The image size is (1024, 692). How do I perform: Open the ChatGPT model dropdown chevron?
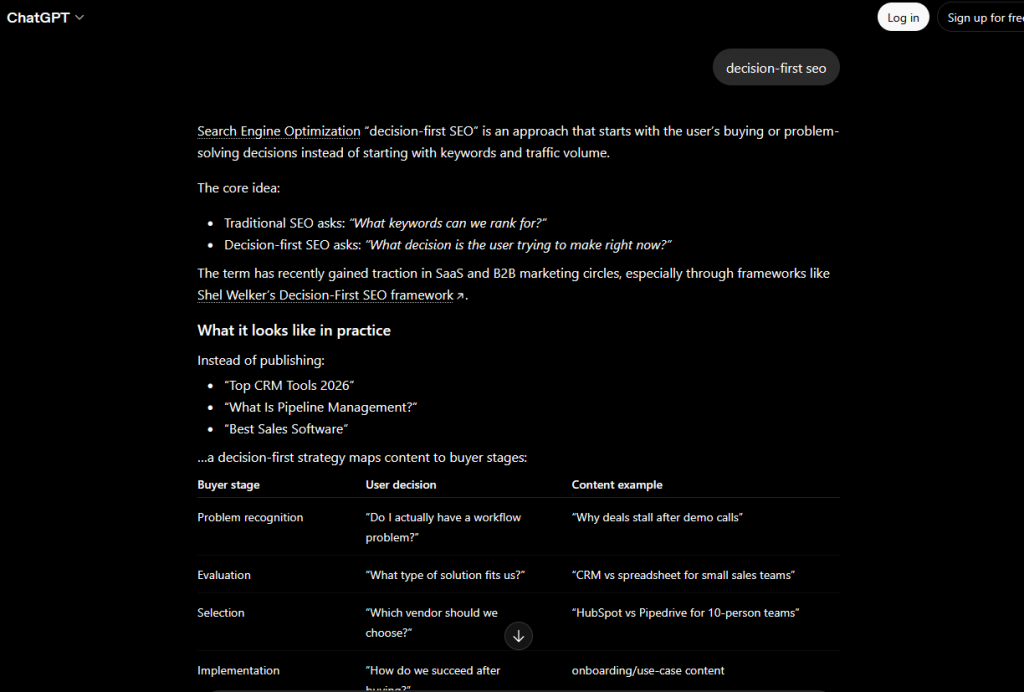(80, 18)
